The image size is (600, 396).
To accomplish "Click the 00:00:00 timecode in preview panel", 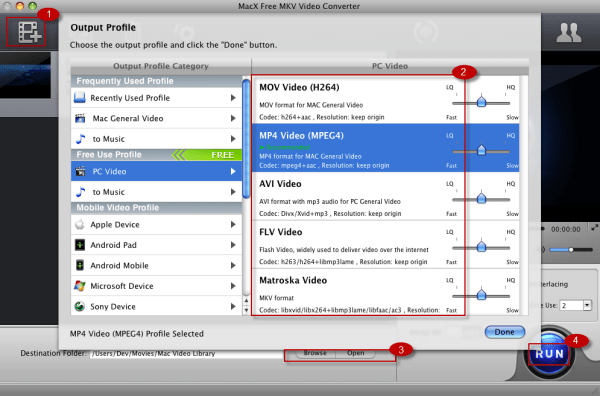I will [566, 229].
